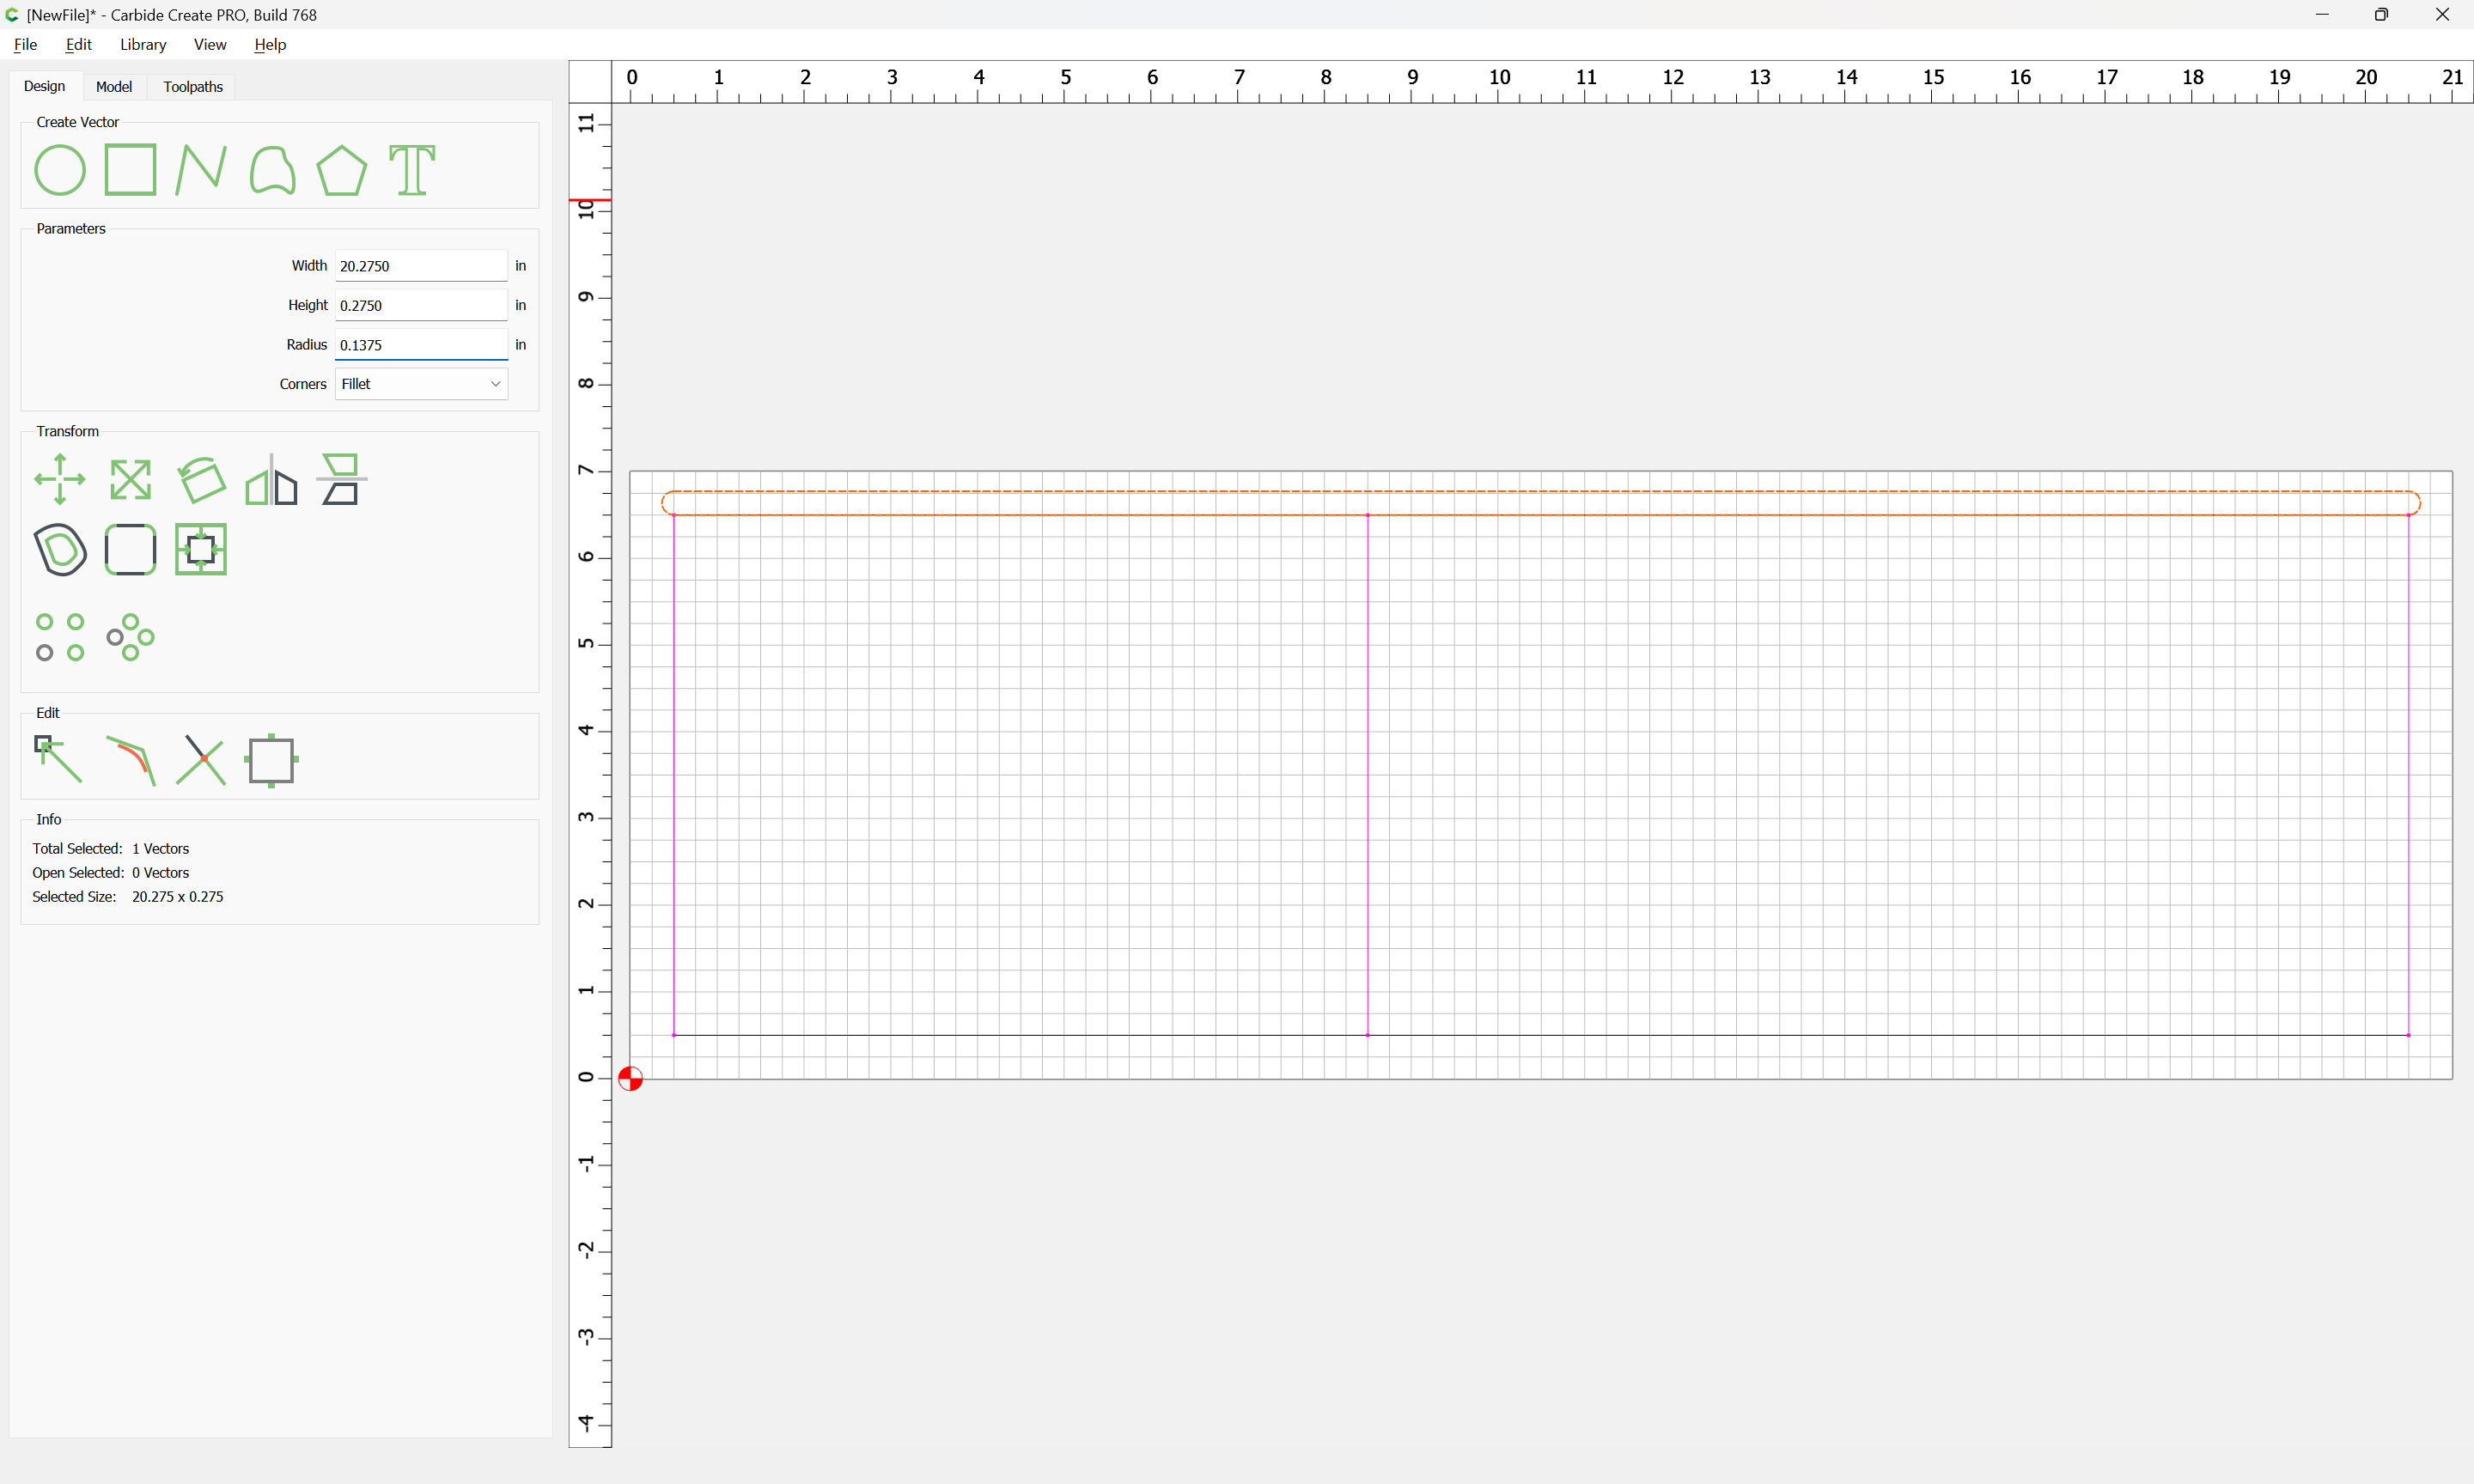Restore down the Carbide Create window
This screenshot has width=2474, height=1484.
[x=2382, y=15]
